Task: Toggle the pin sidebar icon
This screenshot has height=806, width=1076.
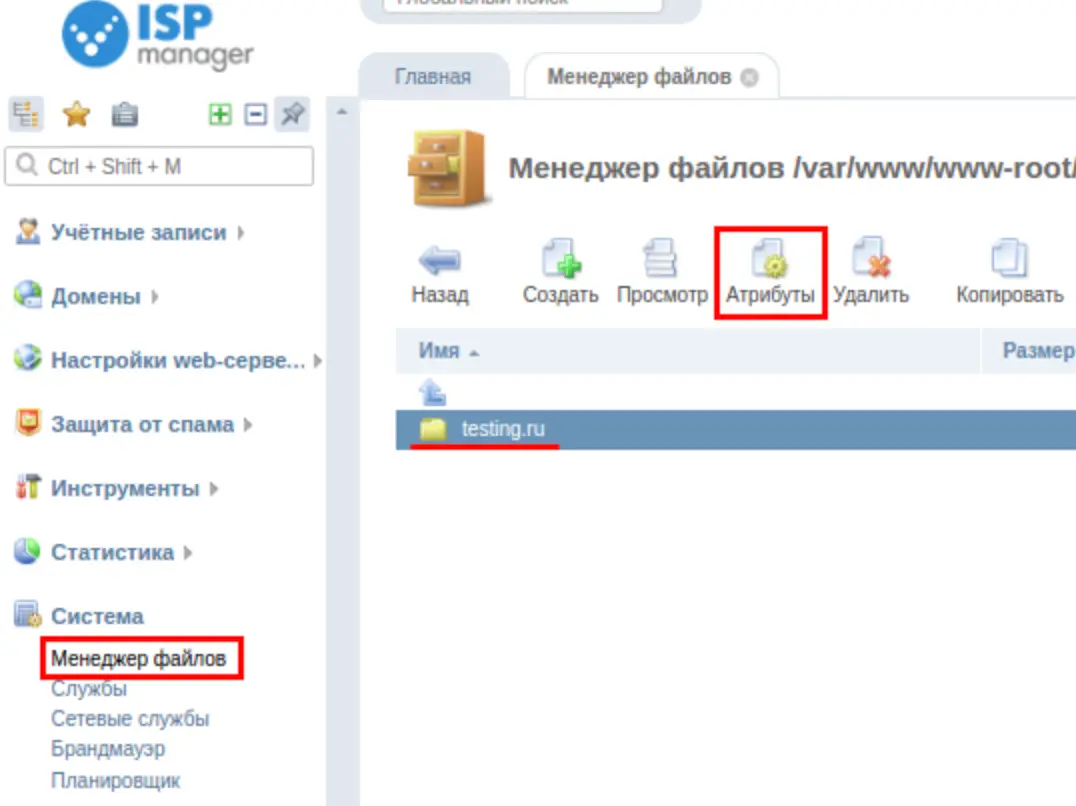Action: (x=292, y=114)
